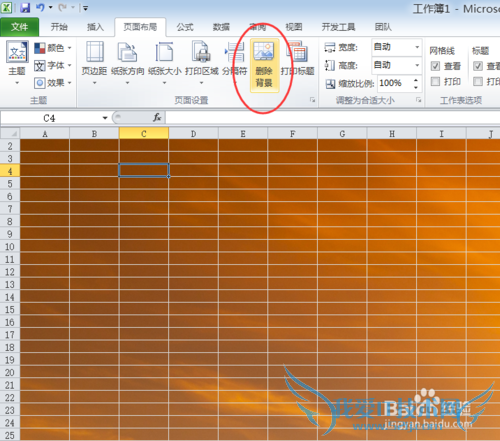Toggle 标题 打印 (Headings Print) checkbox

click(478, 81)
